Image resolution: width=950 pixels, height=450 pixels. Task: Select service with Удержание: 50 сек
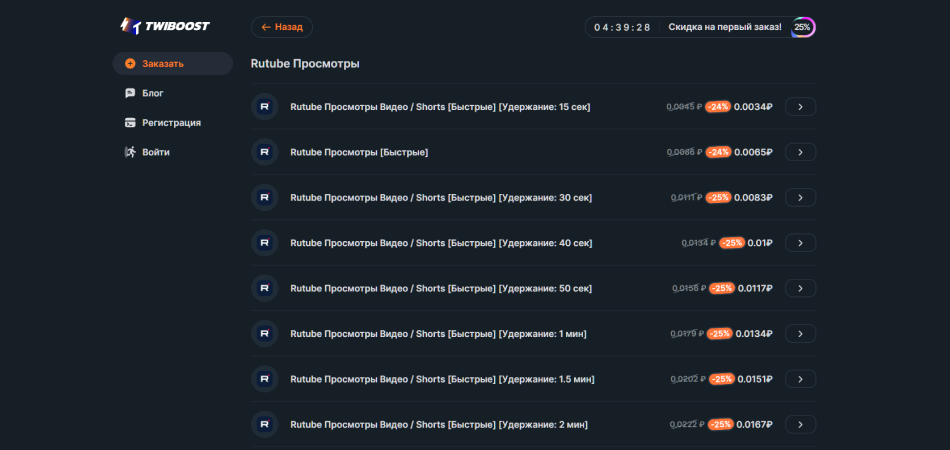[441, 288]
